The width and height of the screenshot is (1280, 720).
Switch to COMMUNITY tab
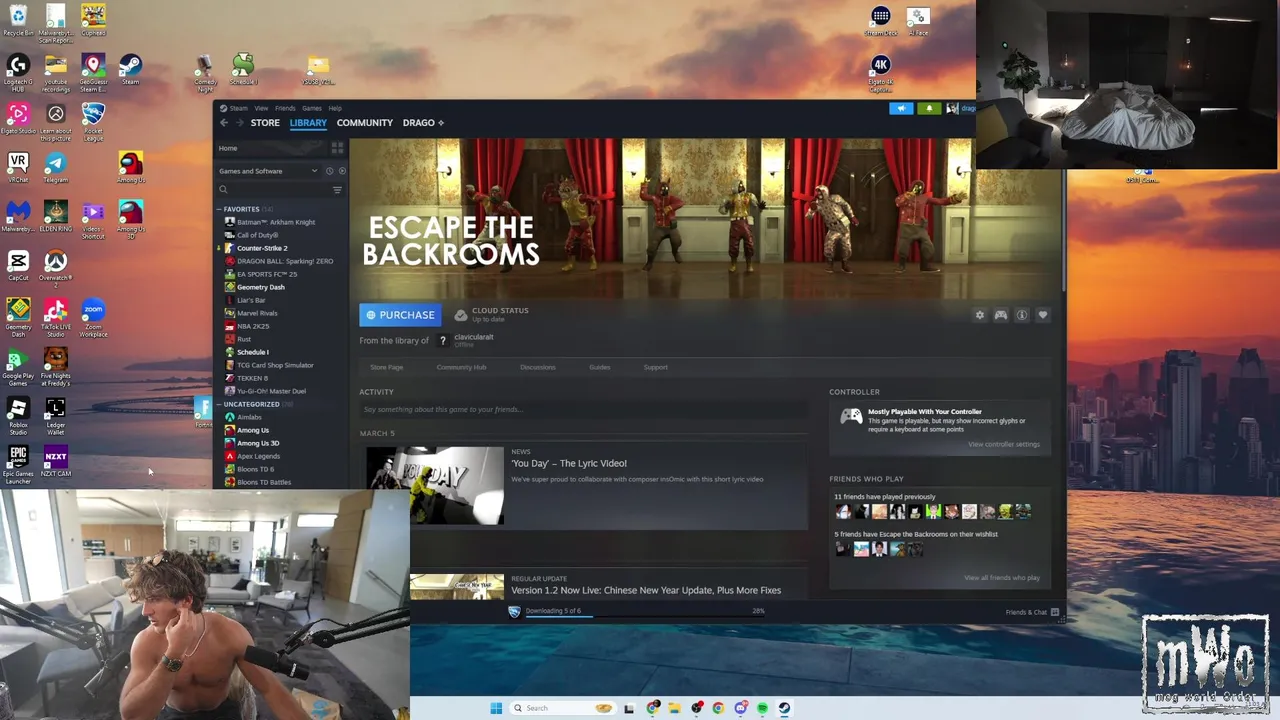coord(364,123)
